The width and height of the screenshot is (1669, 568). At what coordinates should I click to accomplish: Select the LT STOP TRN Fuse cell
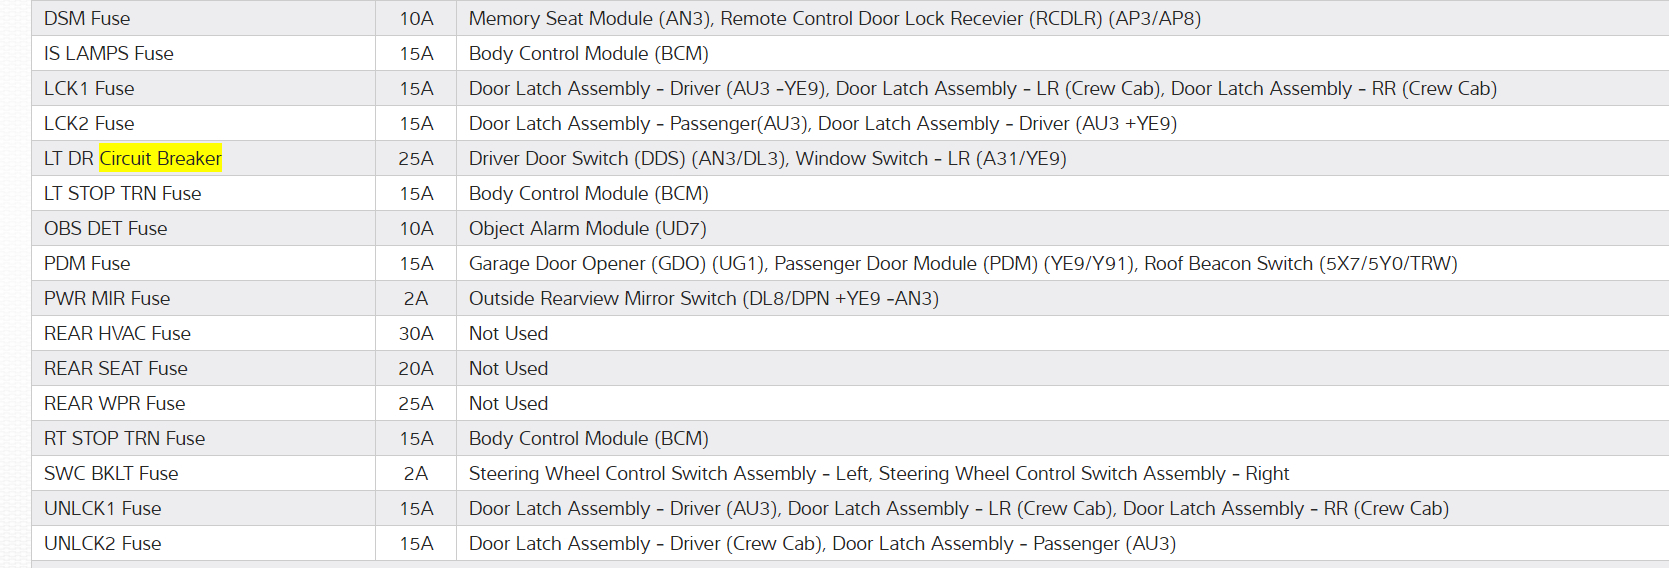click(122, 193)
